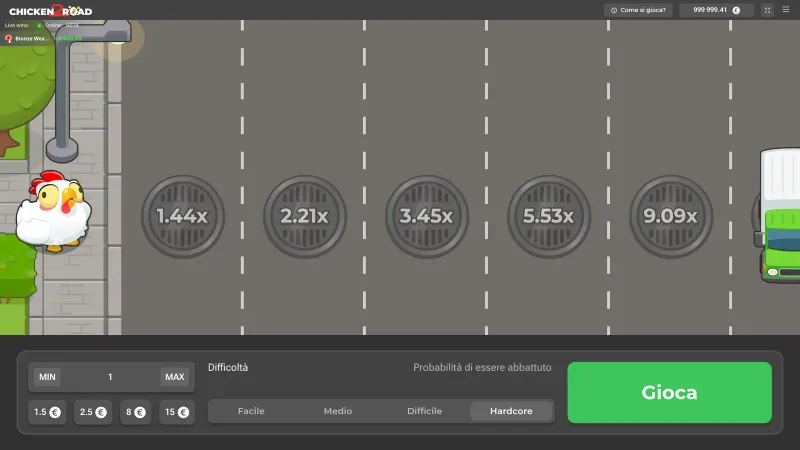Start the game with Gioca
Image resolution: width=800 pixels, height=450 pixels.
tap(669, 392)
